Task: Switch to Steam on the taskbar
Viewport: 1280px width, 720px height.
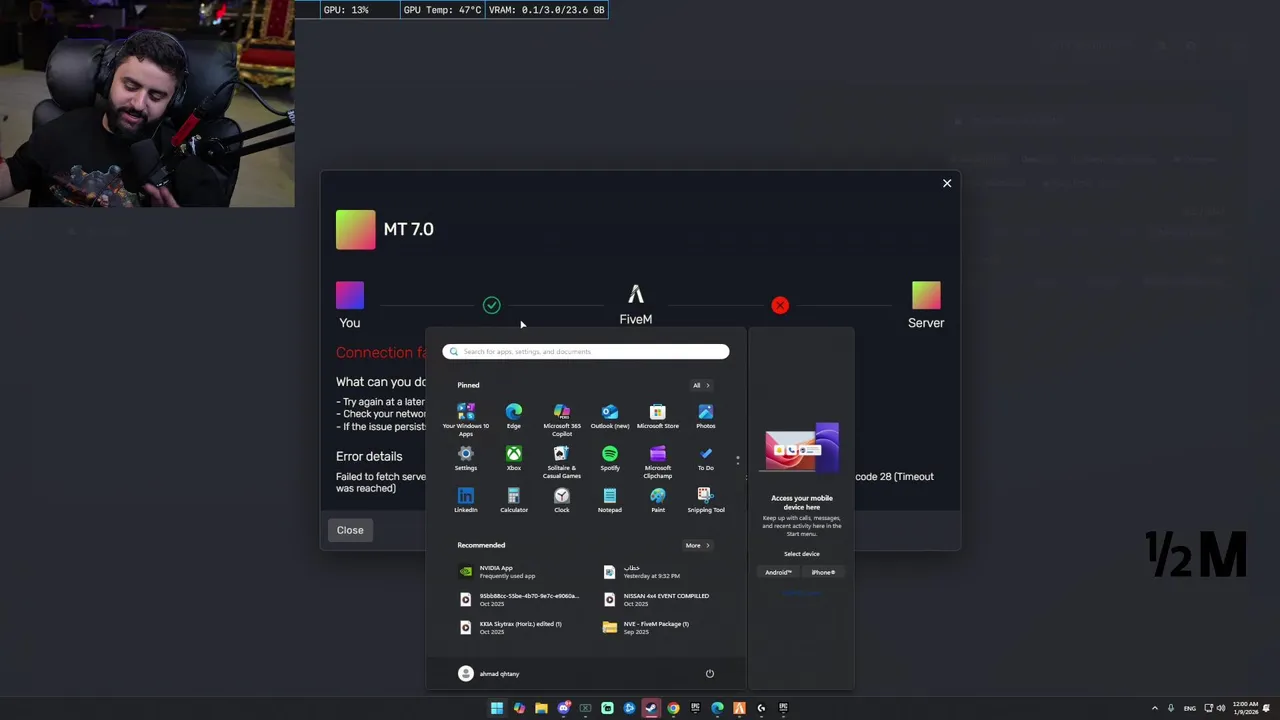Action: pos(651,708)
